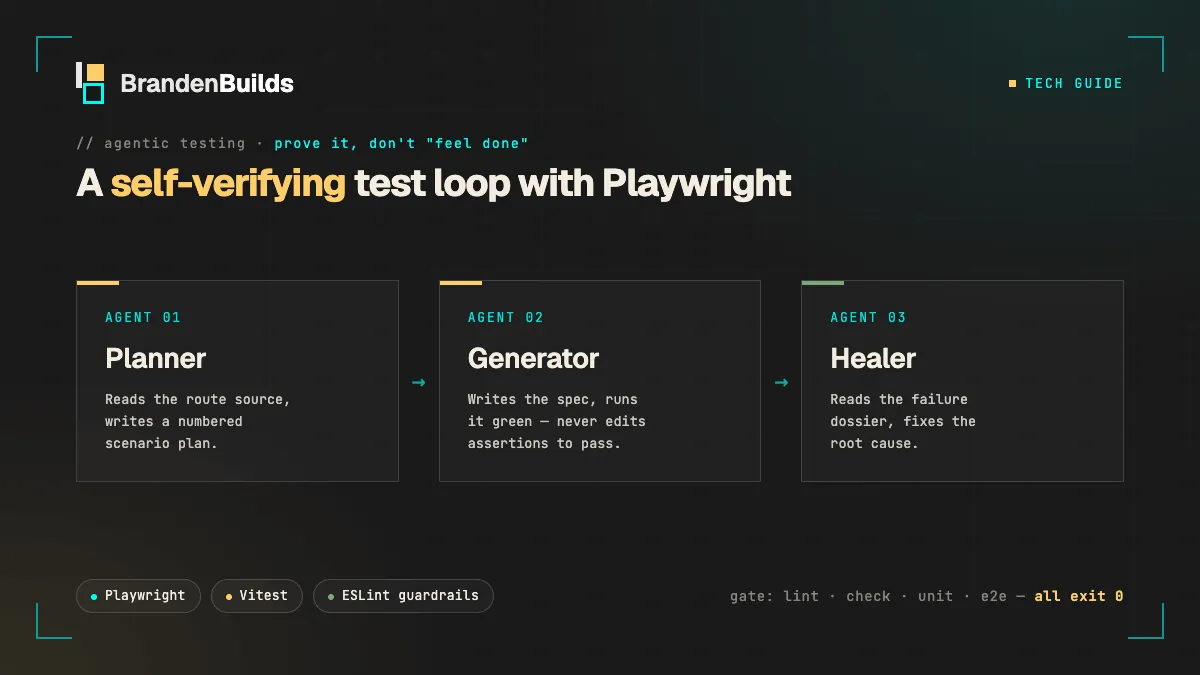1200x675 pixels.
Task: Click the highlighted "self-verifying" headline words
Action: coord(228,184)
